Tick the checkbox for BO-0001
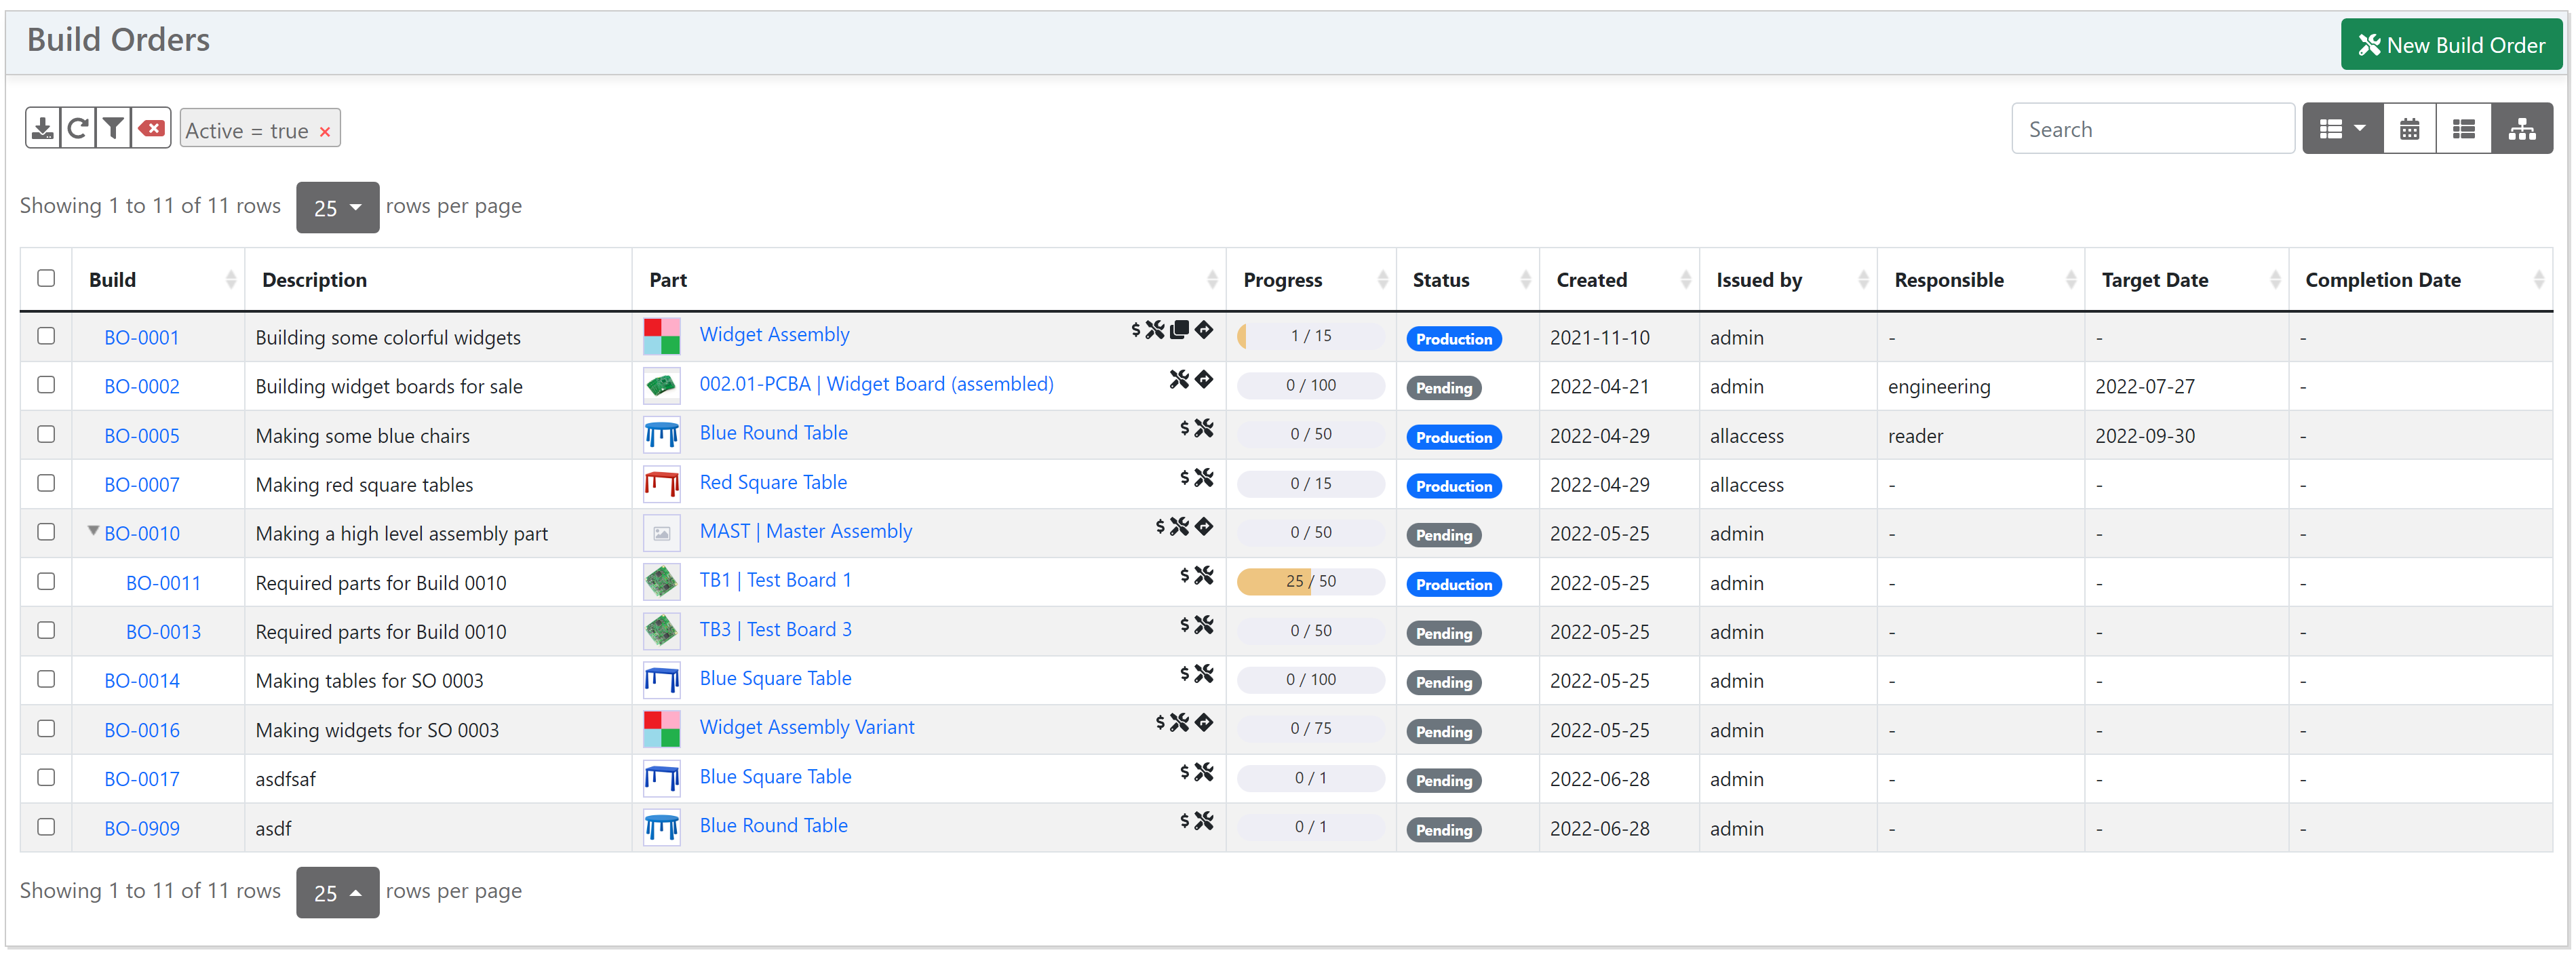This screenshot has height=957, width=2576. tap(46, 336)
